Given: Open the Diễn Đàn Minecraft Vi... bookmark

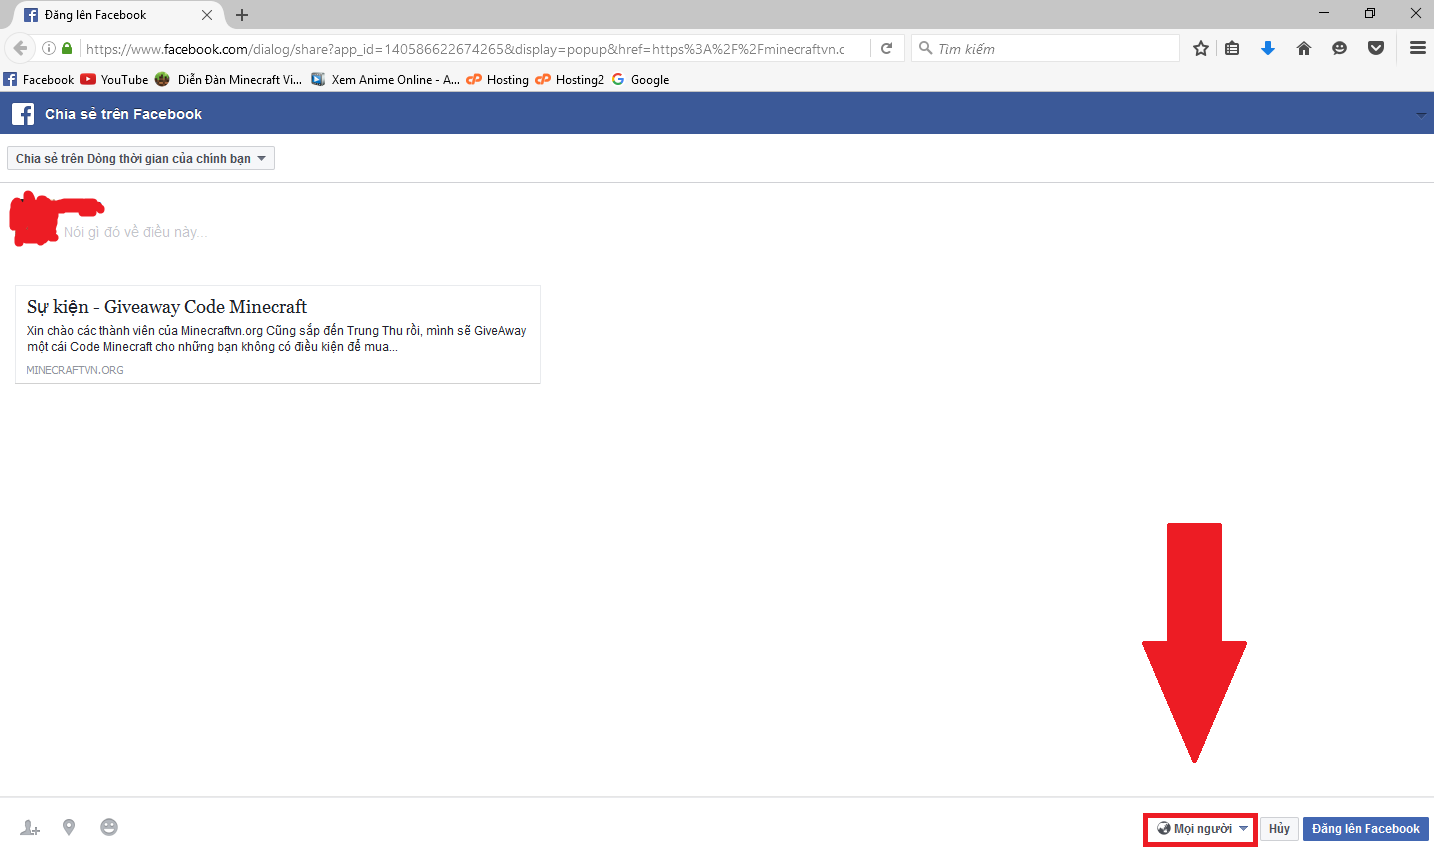Looking at the screenshot, I should [x=228, y=80].
